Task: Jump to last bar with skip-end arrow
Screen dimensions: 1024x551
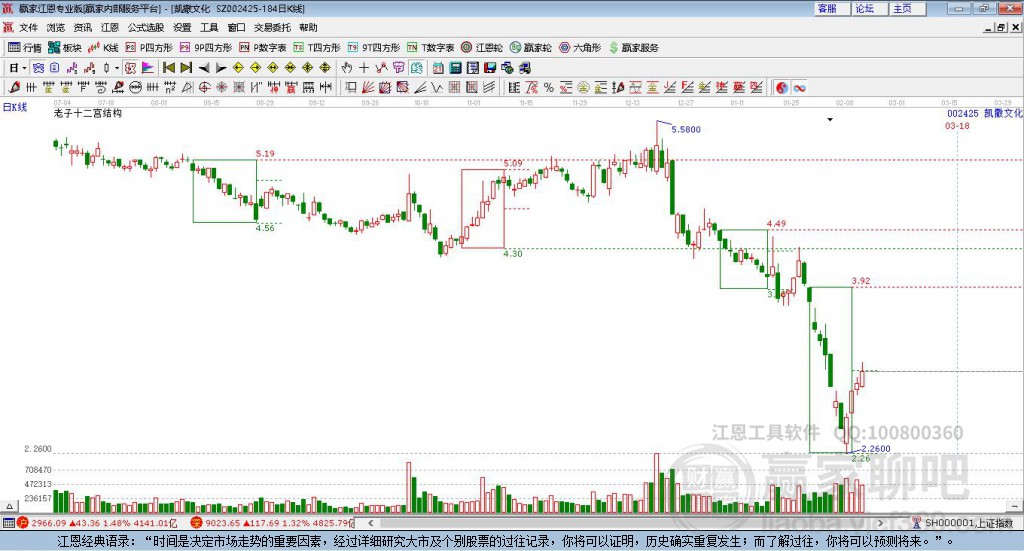Action: point(186,68)
